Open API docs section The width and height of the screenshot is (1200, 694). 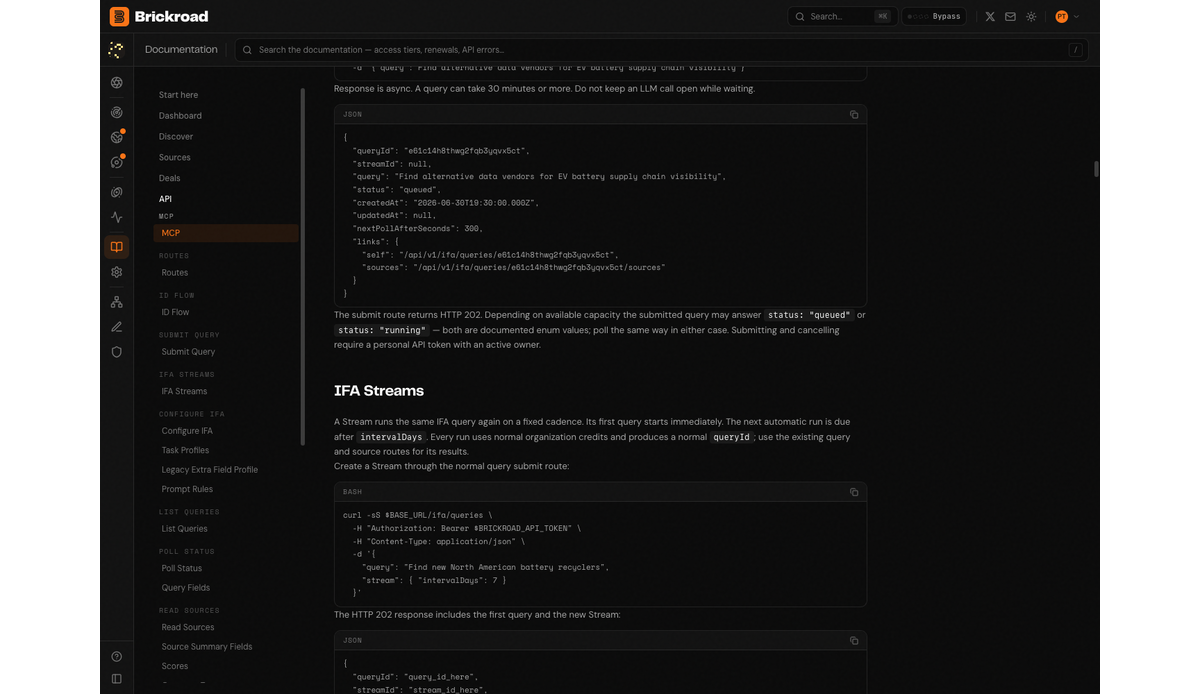click(165, 199)
